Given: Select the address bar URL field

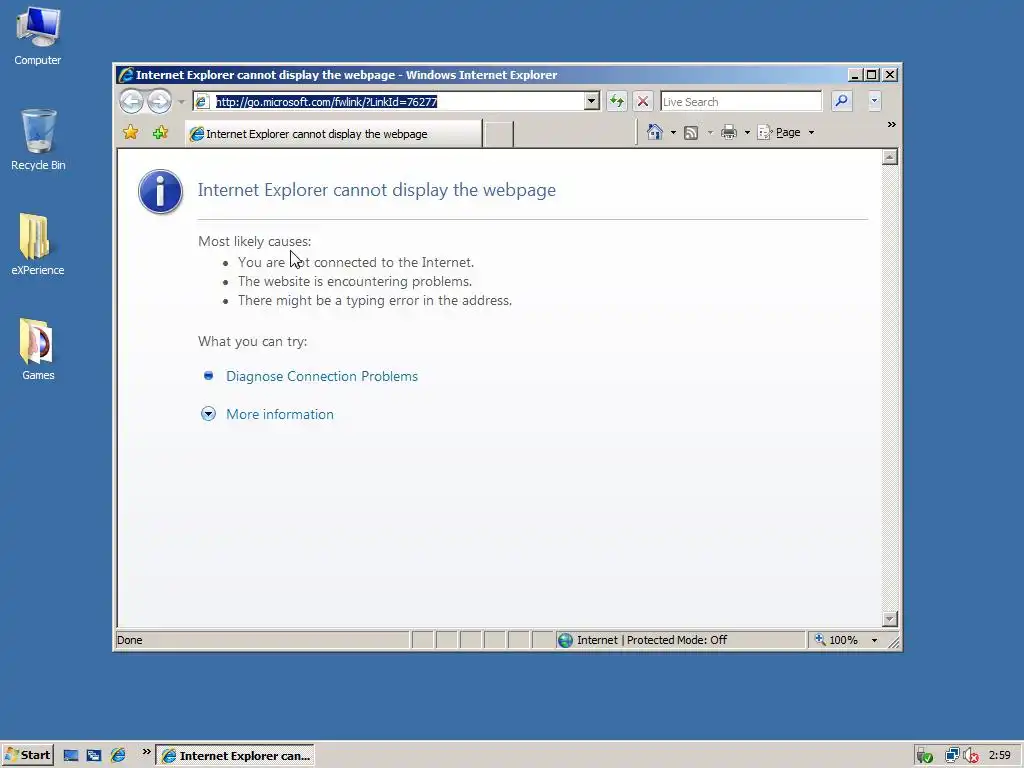Looking at the screenshot, I should 389,101.
